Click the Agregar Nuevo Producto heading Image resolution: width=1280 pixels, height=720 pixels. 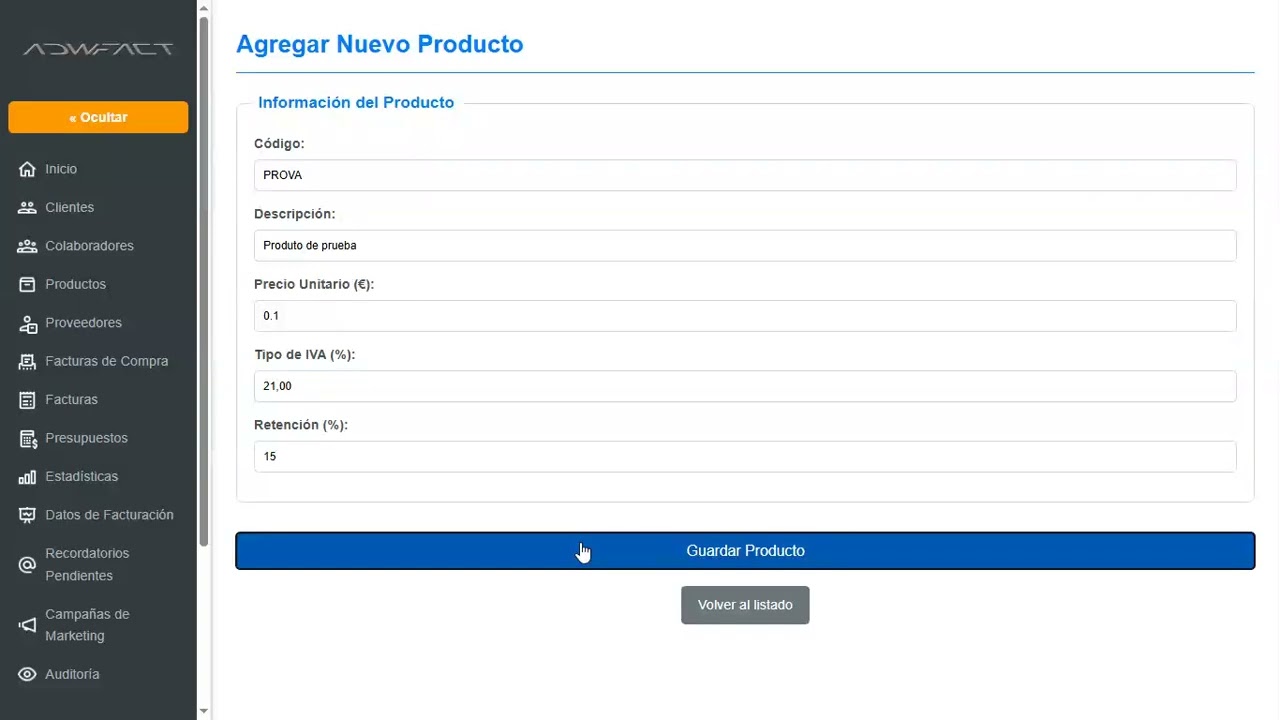click(379, 44)
